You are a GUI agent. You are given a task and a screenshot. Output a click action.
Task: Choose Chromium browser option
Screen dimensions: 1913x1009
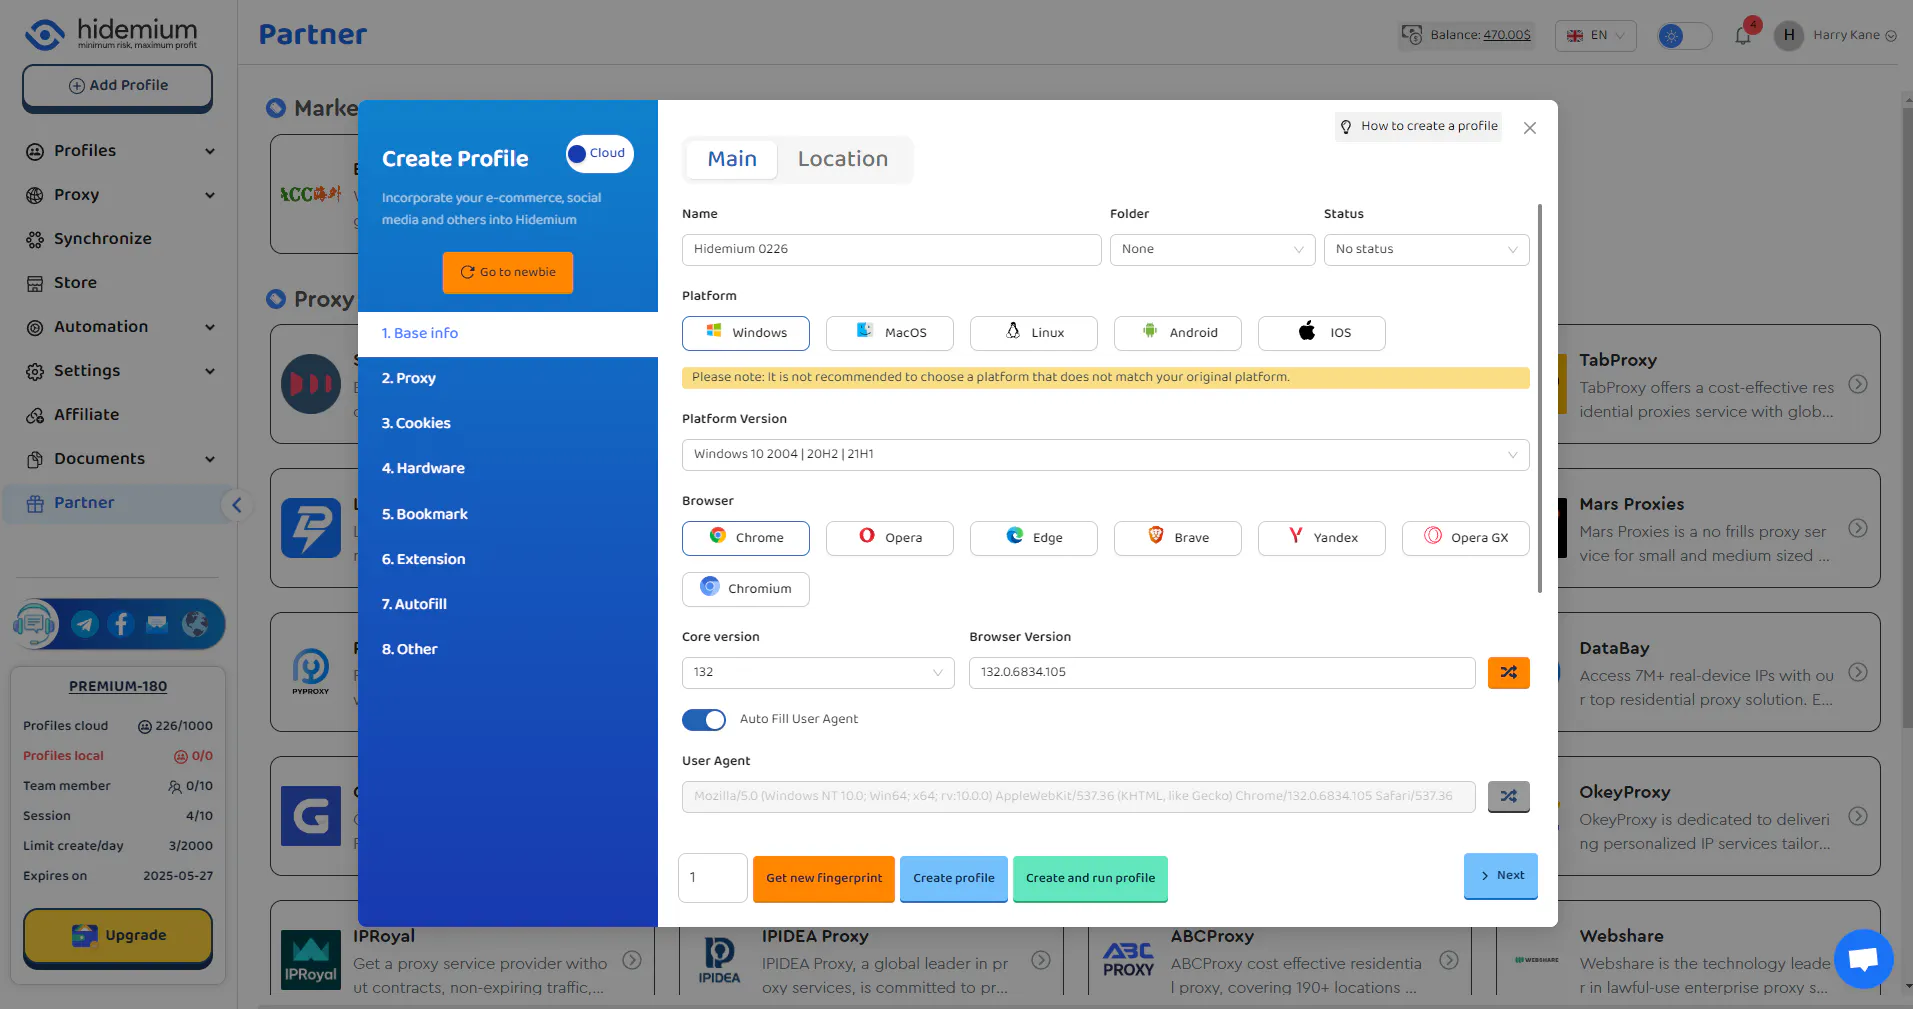(x=746, y=589)
